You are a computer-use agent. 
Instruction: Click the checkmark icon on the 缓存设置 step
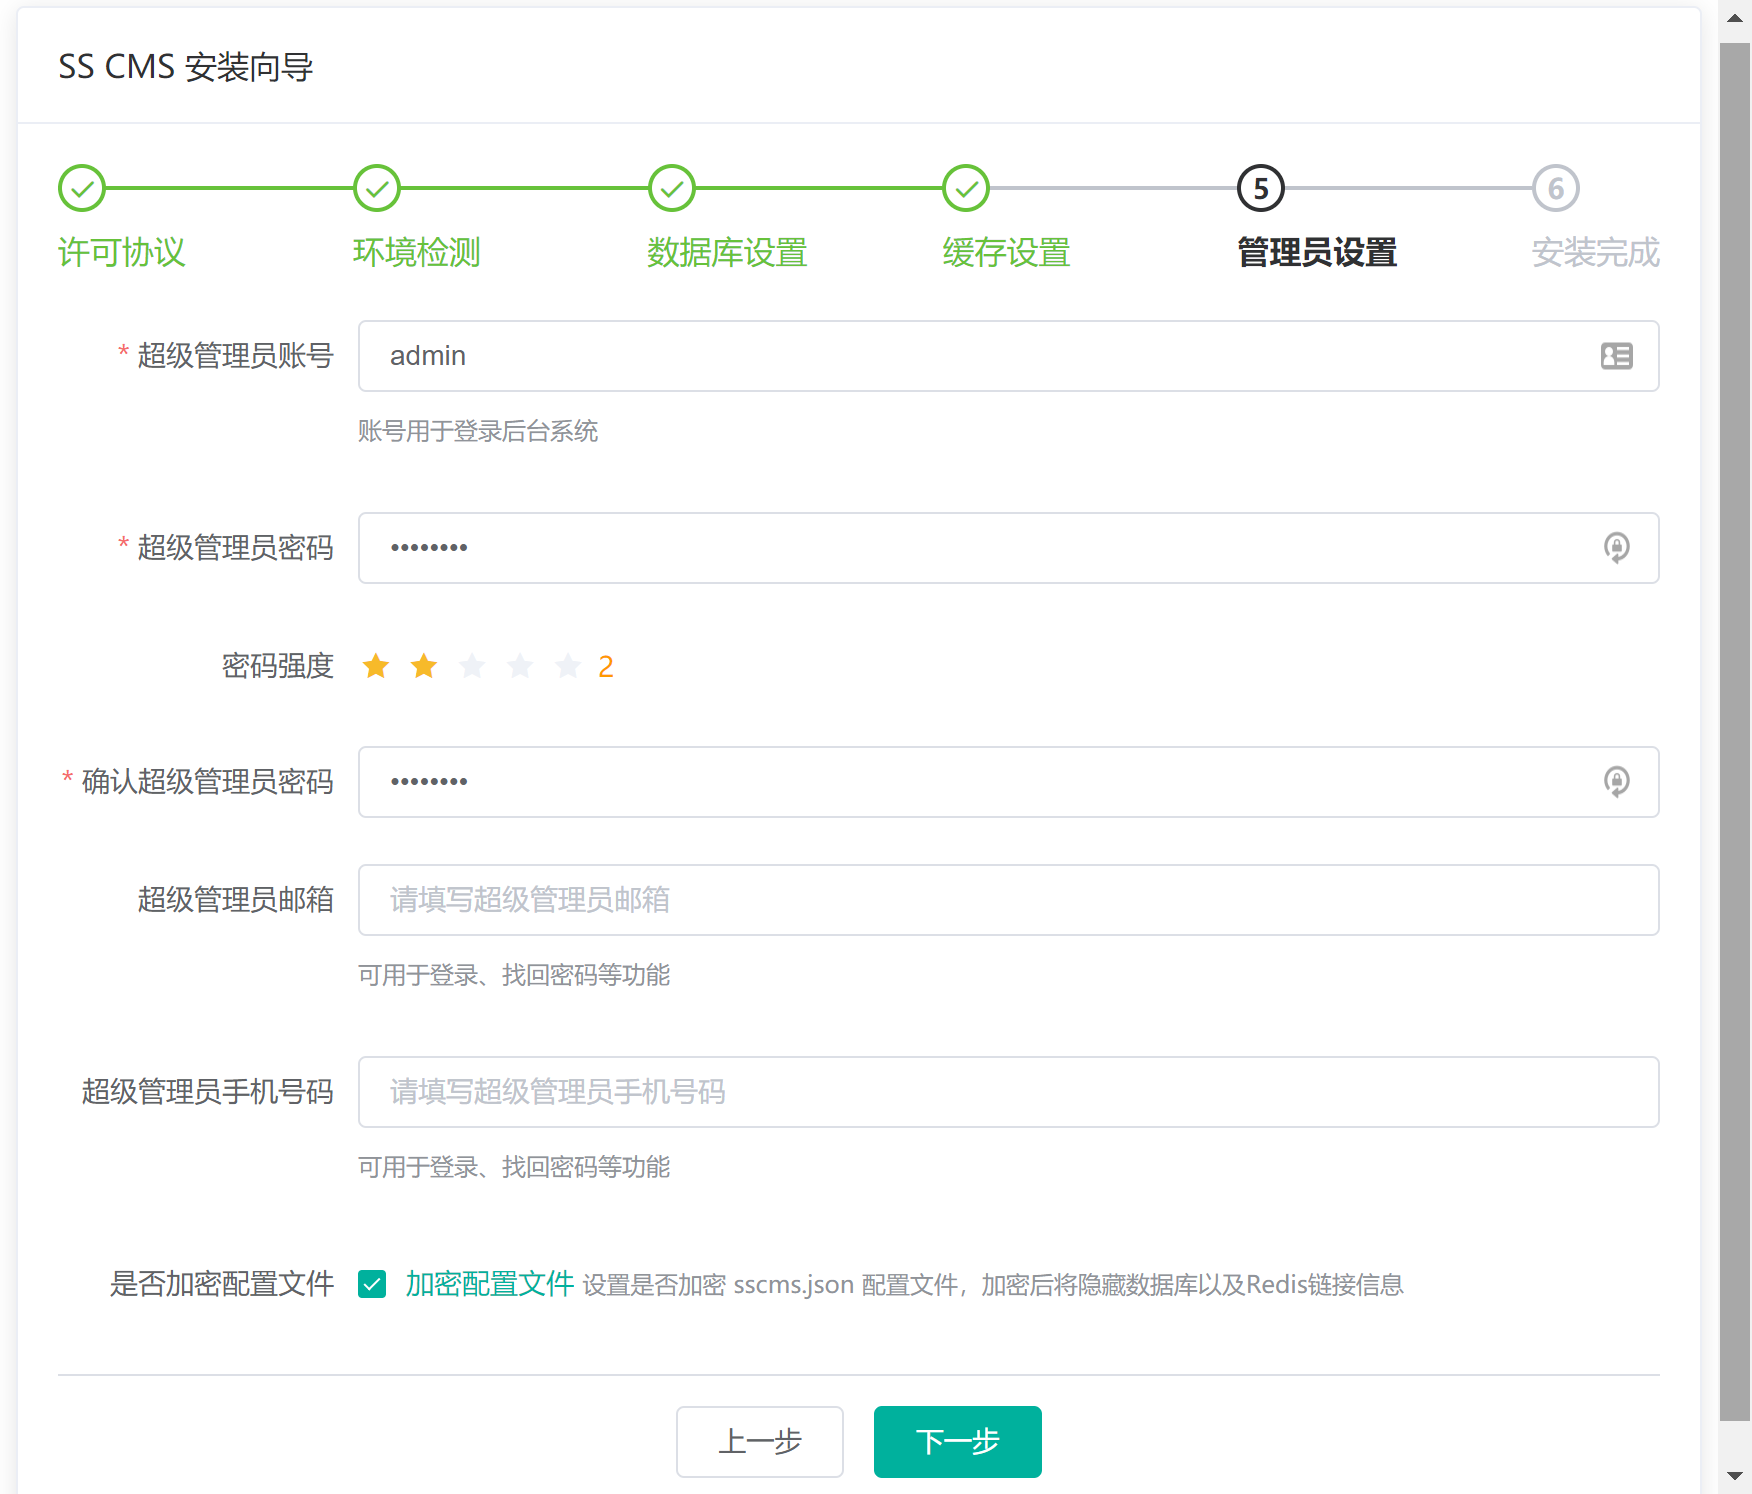pos(964,187)
